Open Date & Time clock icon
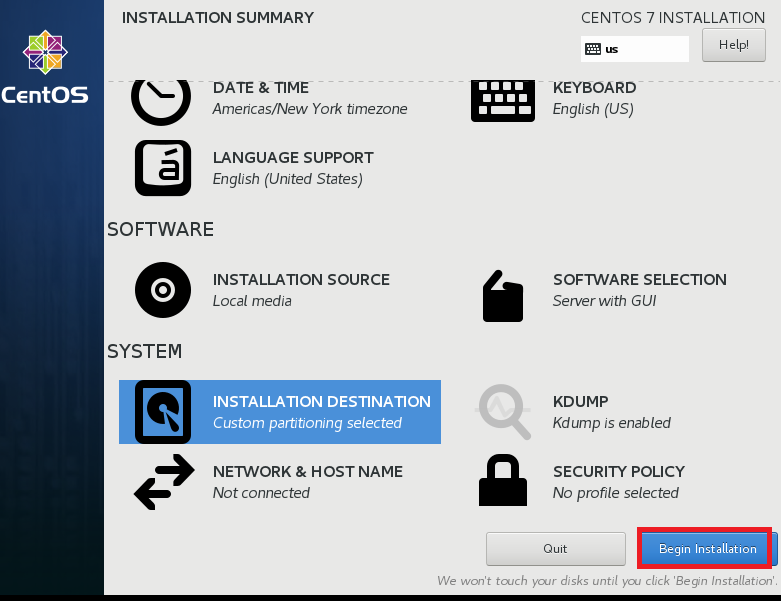 pos(161,101)
